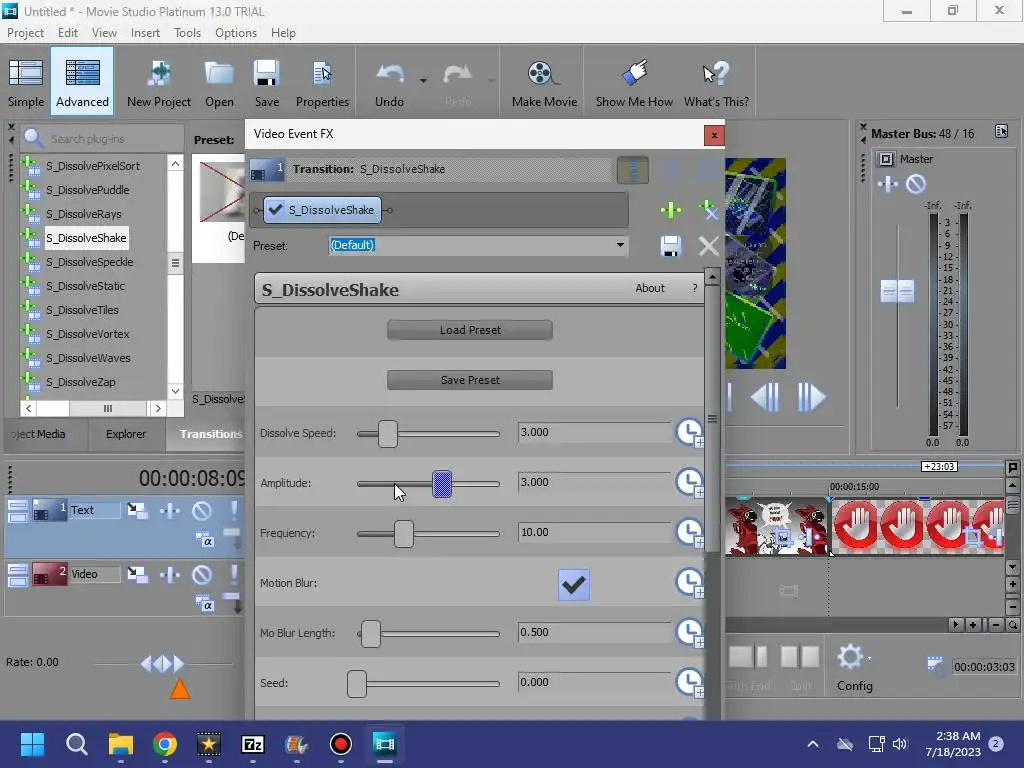The width and height of the screenshot is (1024, 768).
Task: Click the remove plug-in icon
Action: (709, 210)
